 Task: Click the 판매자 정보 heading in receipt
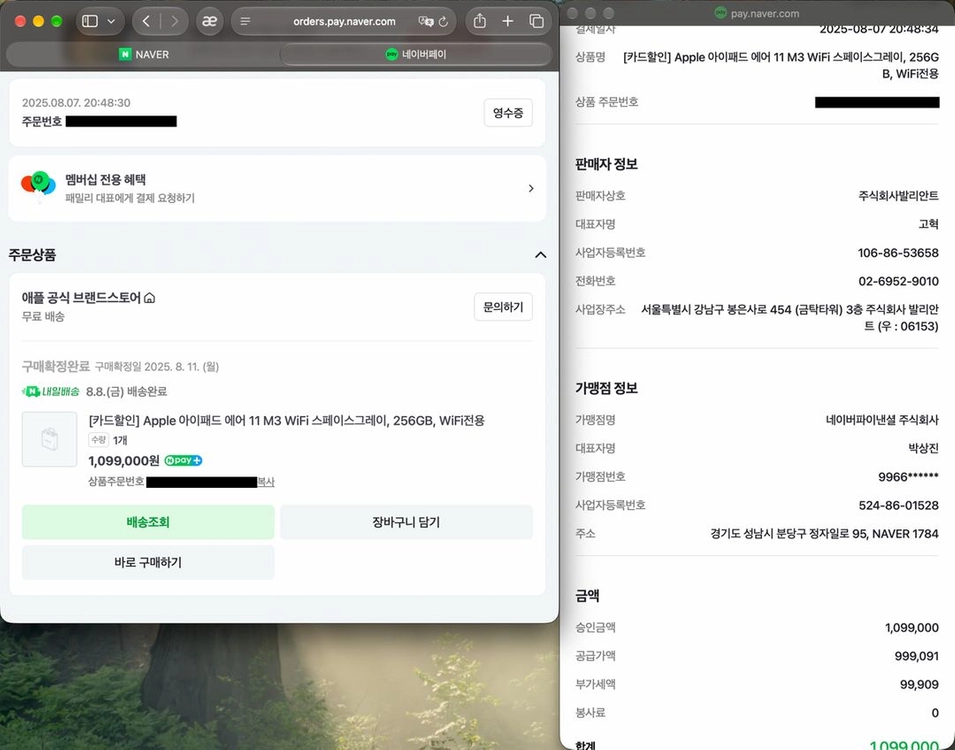(607, 164)
